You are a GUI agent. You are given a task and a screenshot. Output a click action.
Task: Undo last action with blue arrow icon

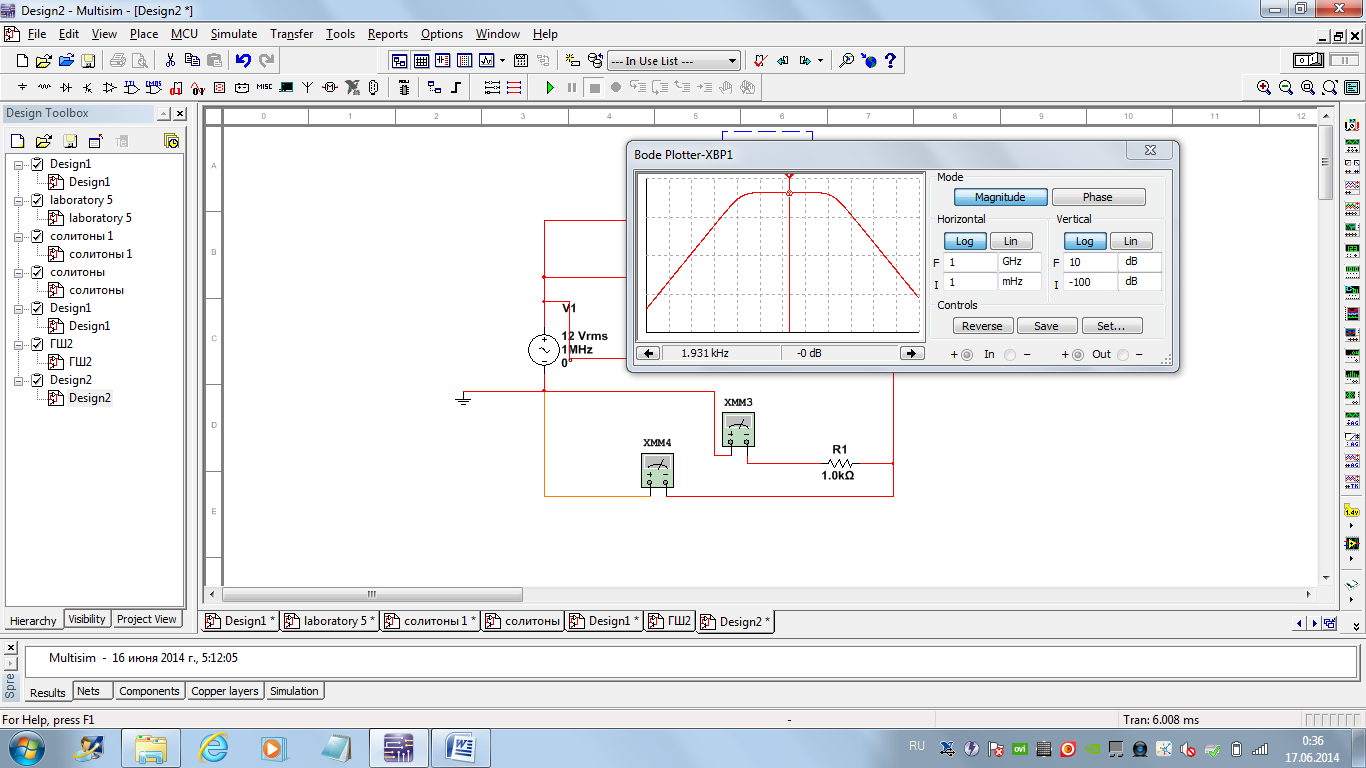243,61
